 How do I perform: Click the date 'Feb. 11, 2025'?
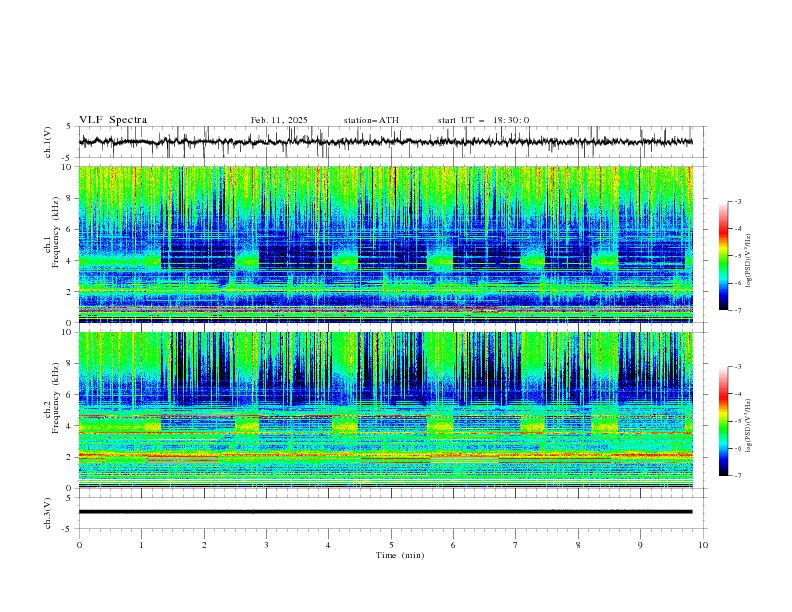click(279, 120)
